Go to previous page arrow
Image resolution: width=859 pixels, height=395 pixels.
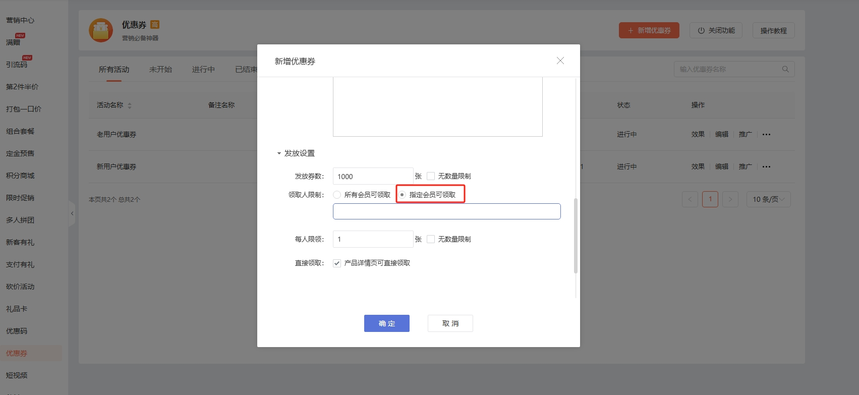690,199
